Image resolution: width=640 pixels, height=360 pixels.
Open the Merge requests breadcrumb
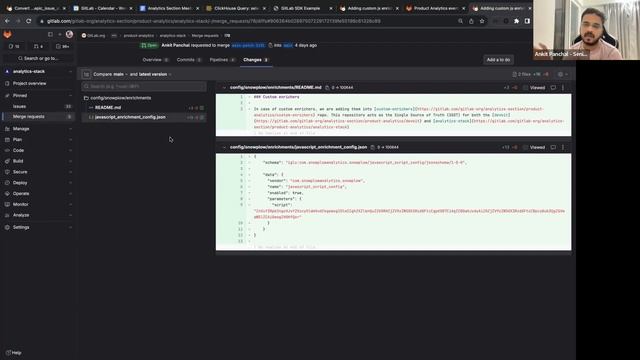coord(205,36)
